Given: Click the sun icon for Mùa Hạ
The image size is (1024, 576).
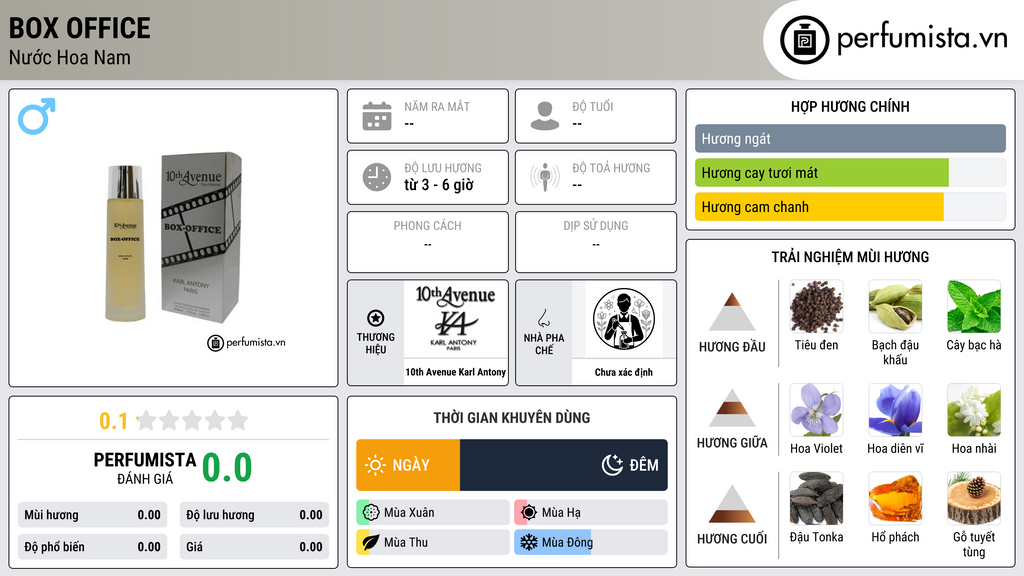Looking at the screenshot, I should (529, 512).
